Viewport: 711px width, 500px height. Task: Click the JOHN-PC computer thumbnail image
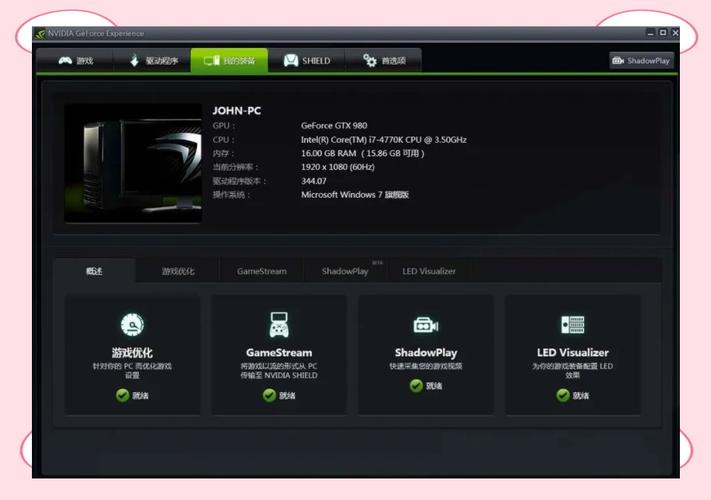pos(133,164)
